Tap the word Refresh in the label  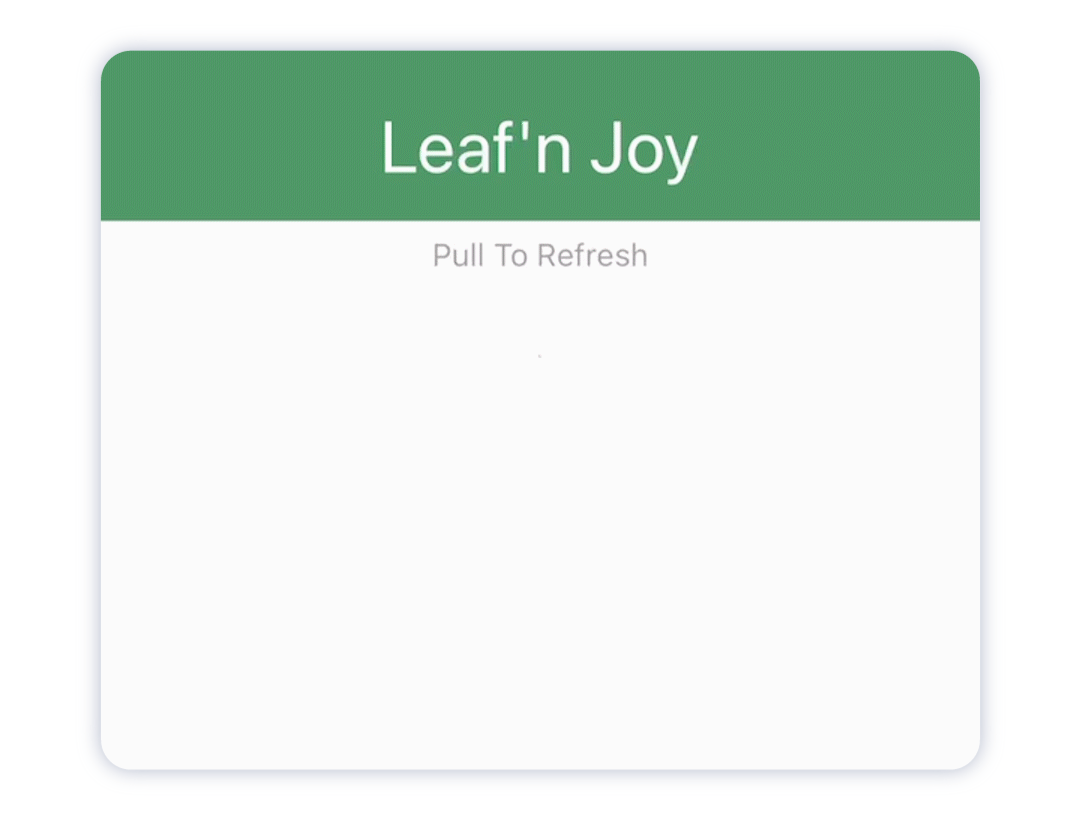point(593,255)
